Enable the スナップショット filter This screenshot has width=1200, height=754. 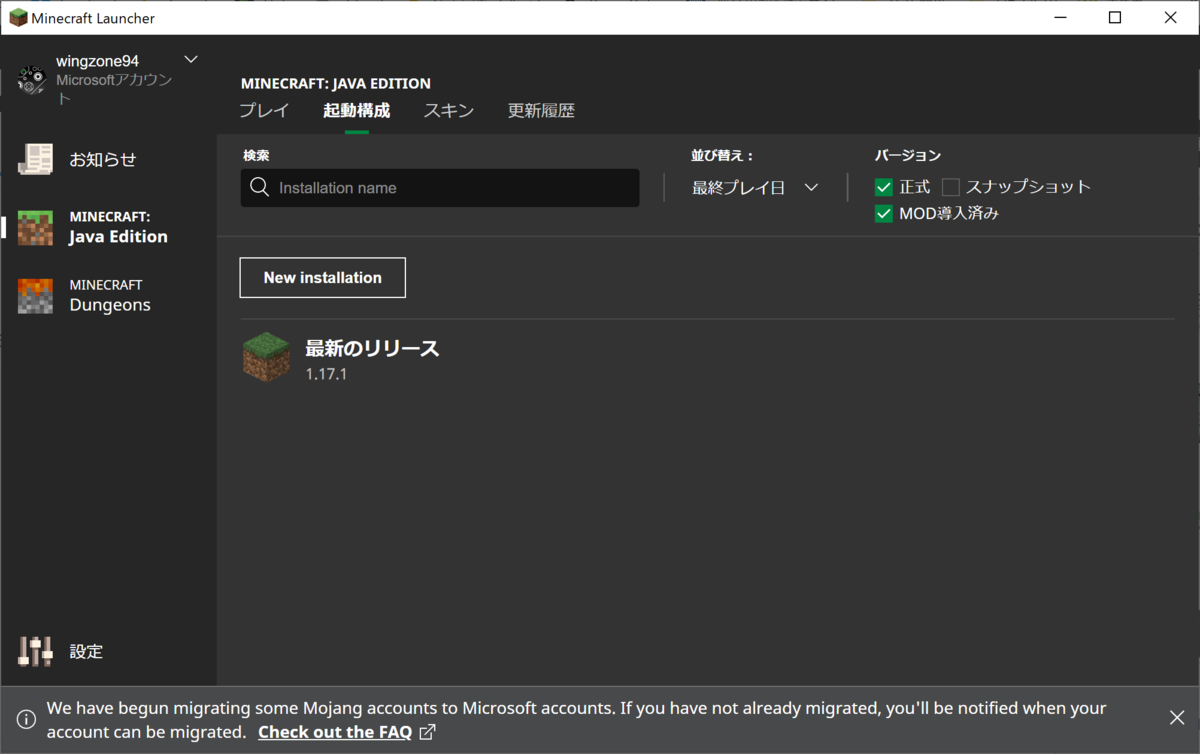[x=950, y=186]
